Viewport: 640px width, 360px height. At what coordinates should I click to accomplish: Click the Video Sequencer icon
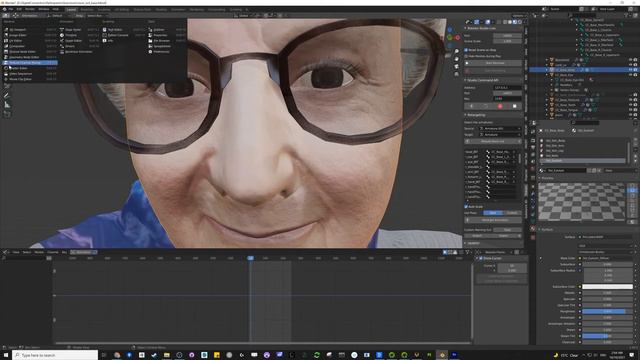coord(6,74)
